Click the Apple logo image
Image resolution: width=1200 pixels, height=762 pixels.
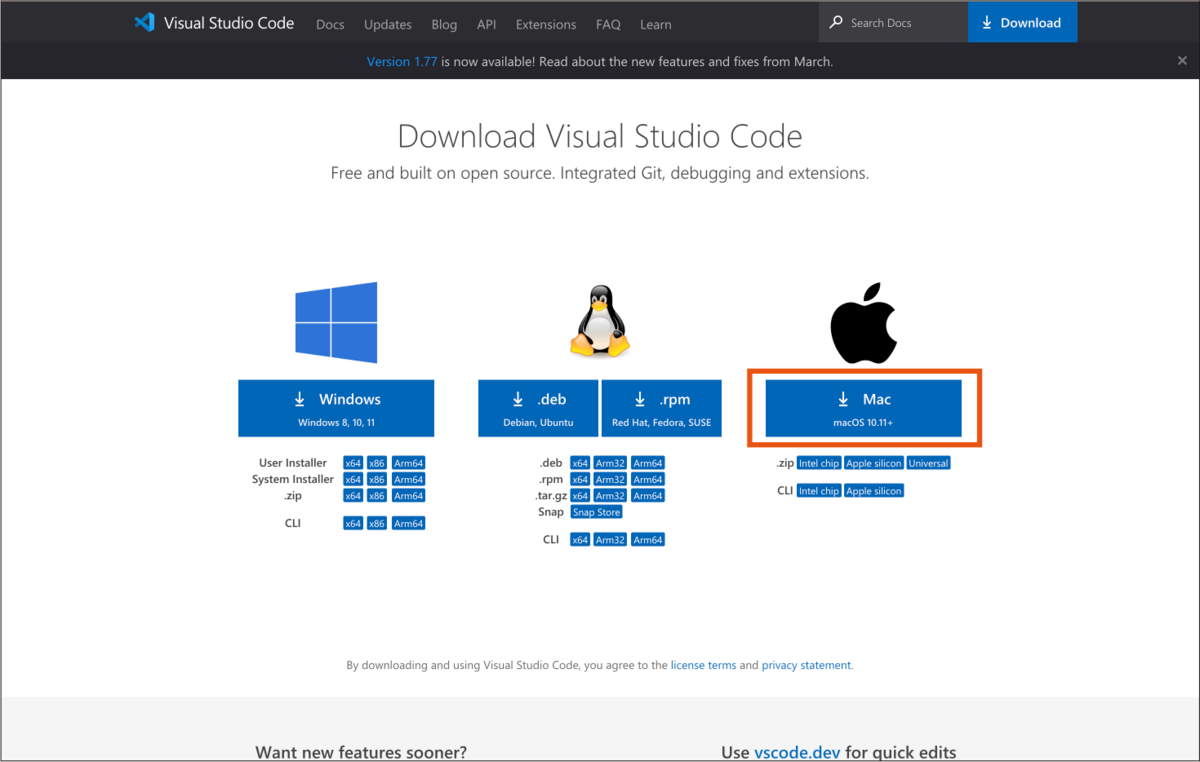coord(864,322)
